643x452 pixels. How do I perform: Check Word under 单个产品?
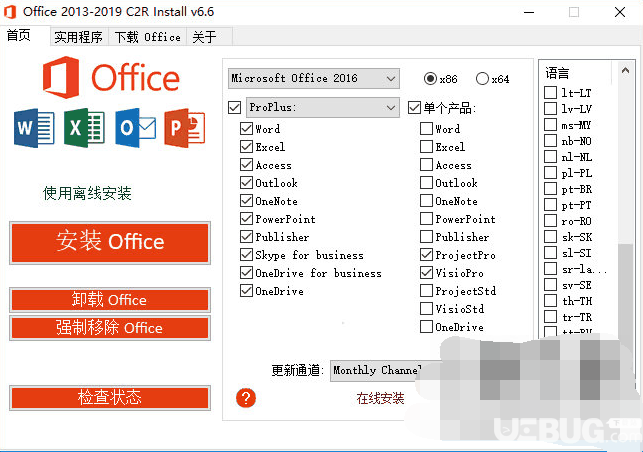pyautogui.click(x=426, y=129)
